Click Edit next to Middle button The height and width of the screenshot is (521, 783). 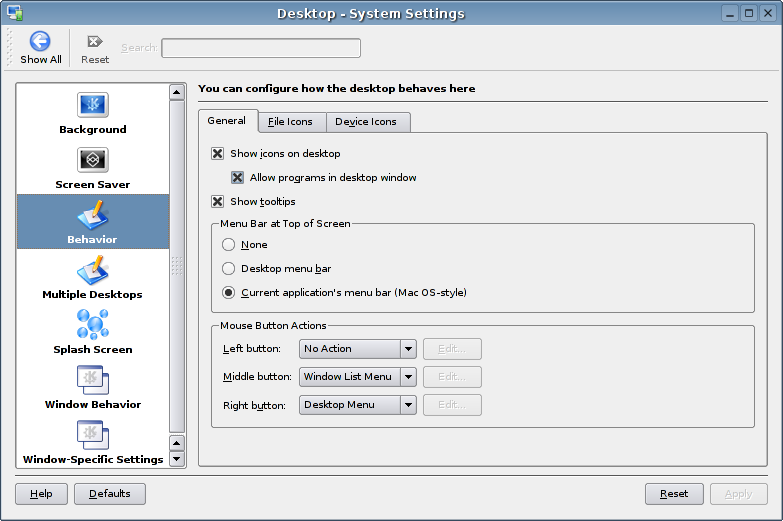point(452,377)
